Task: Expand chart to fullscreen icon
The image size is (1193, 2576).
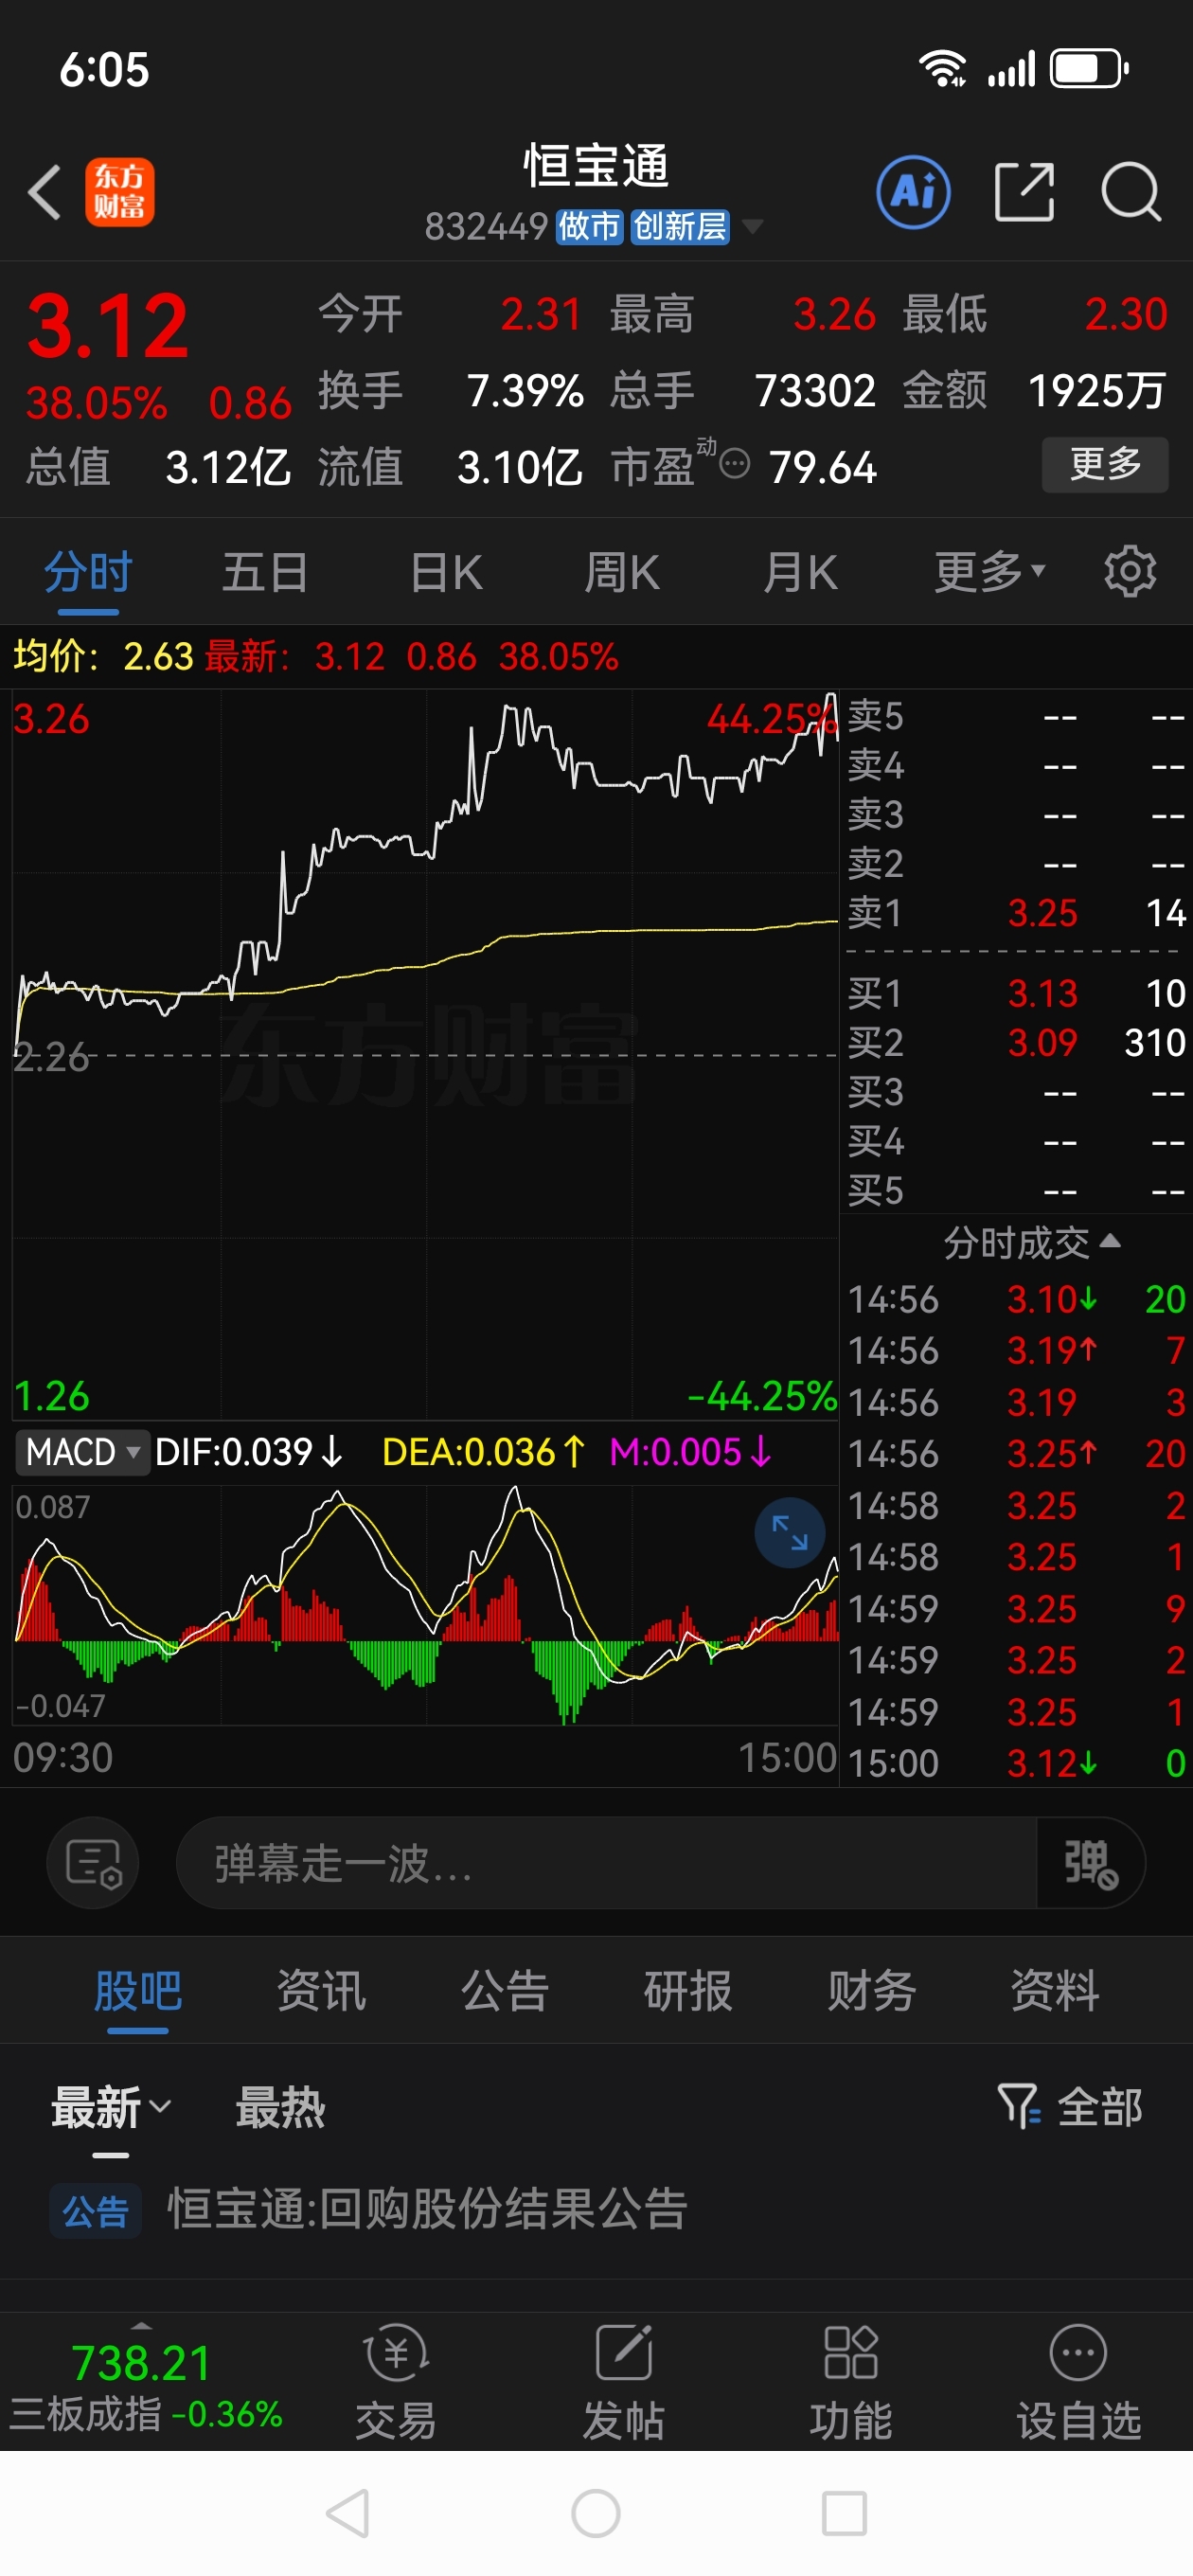Action: coord(789,1532)
